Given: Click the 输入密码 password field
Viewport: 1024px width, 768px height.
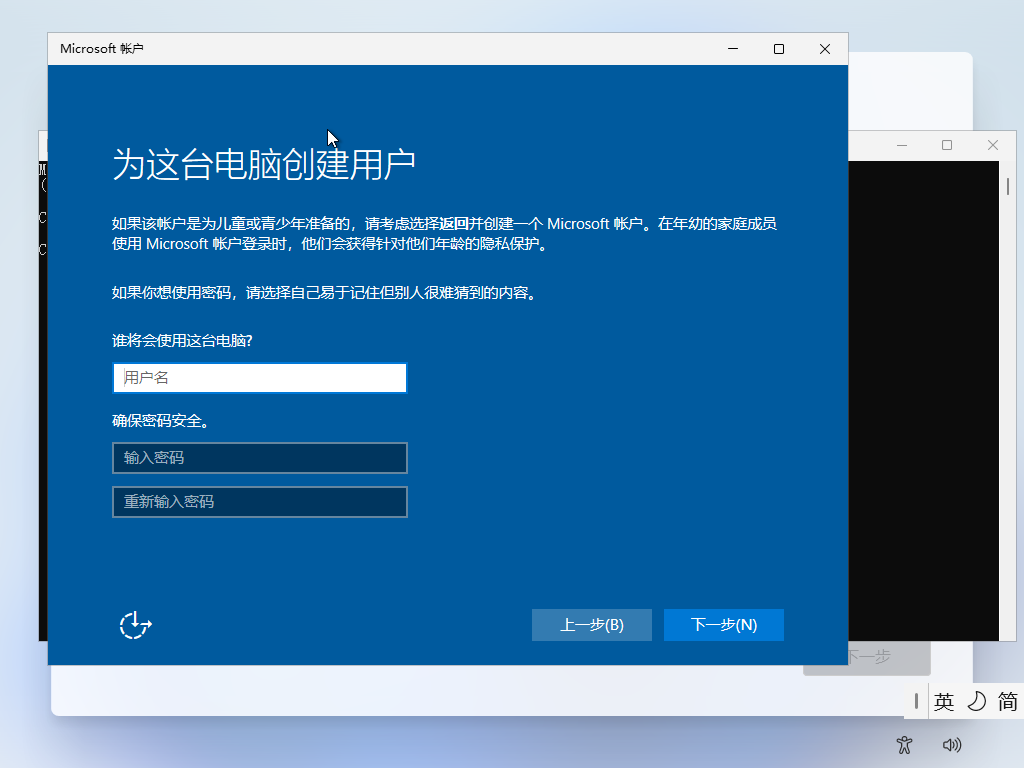Looking at the screenshot, I should click(x=260, y=458).
